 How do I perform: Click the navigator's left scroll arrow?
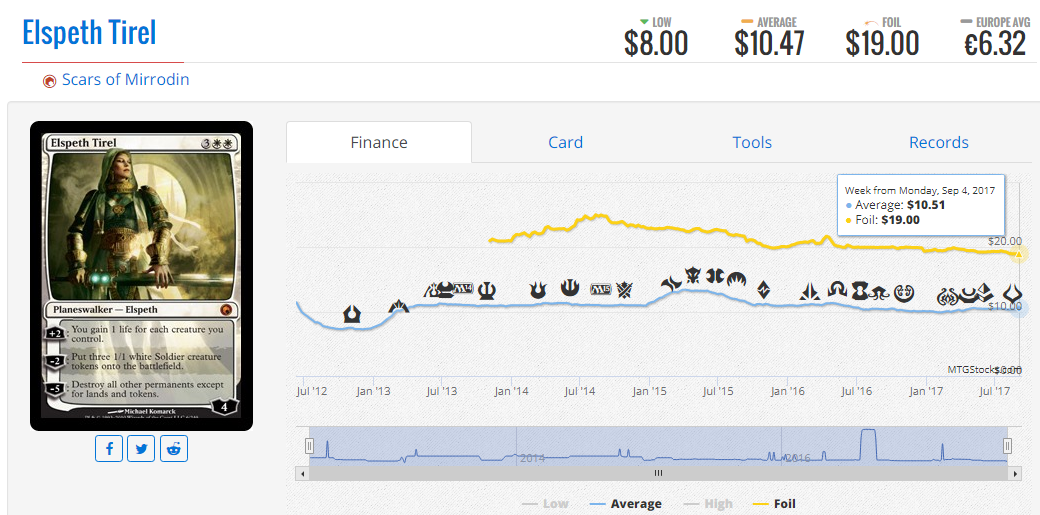coord(301,473)
